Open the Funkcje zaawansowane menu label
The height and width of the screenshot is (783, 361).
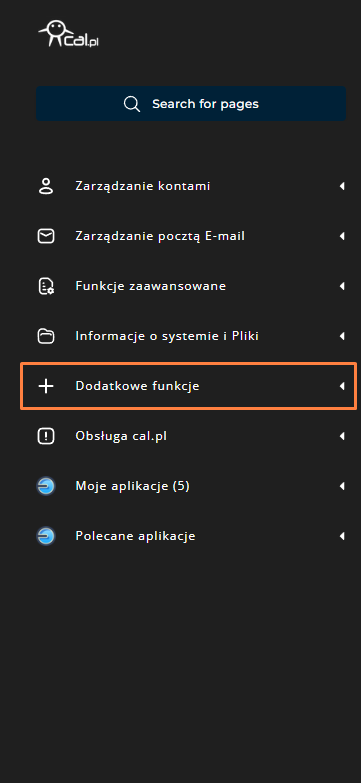click(x=150, y=286)
